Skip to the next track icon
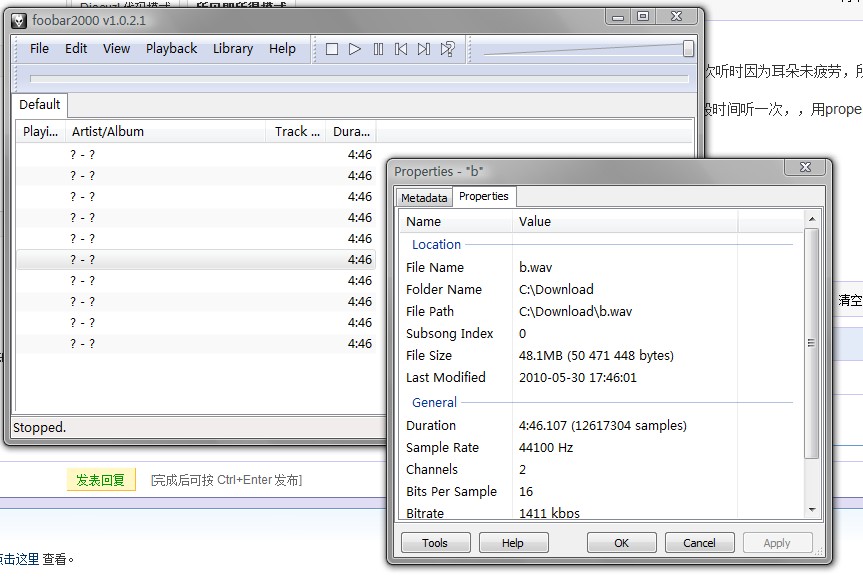 (424, 49)
